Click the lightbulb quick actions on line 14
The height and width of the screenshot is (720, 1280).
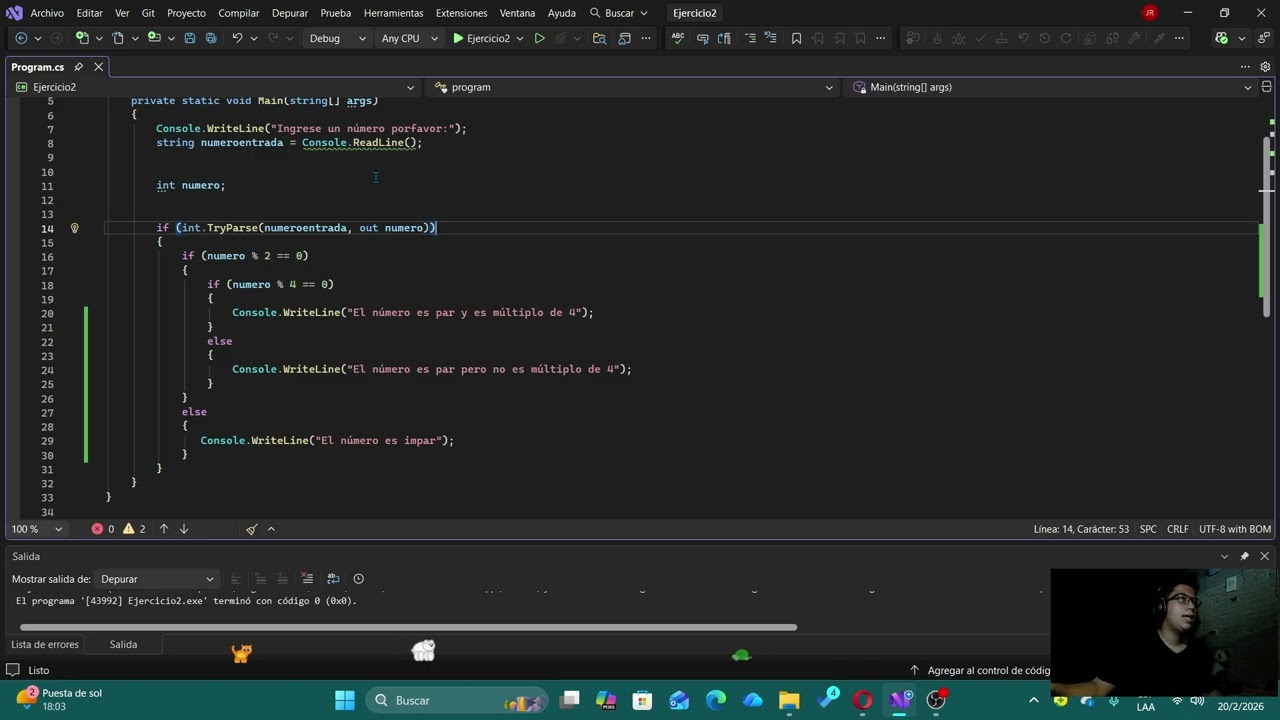(x=74, y=228)
